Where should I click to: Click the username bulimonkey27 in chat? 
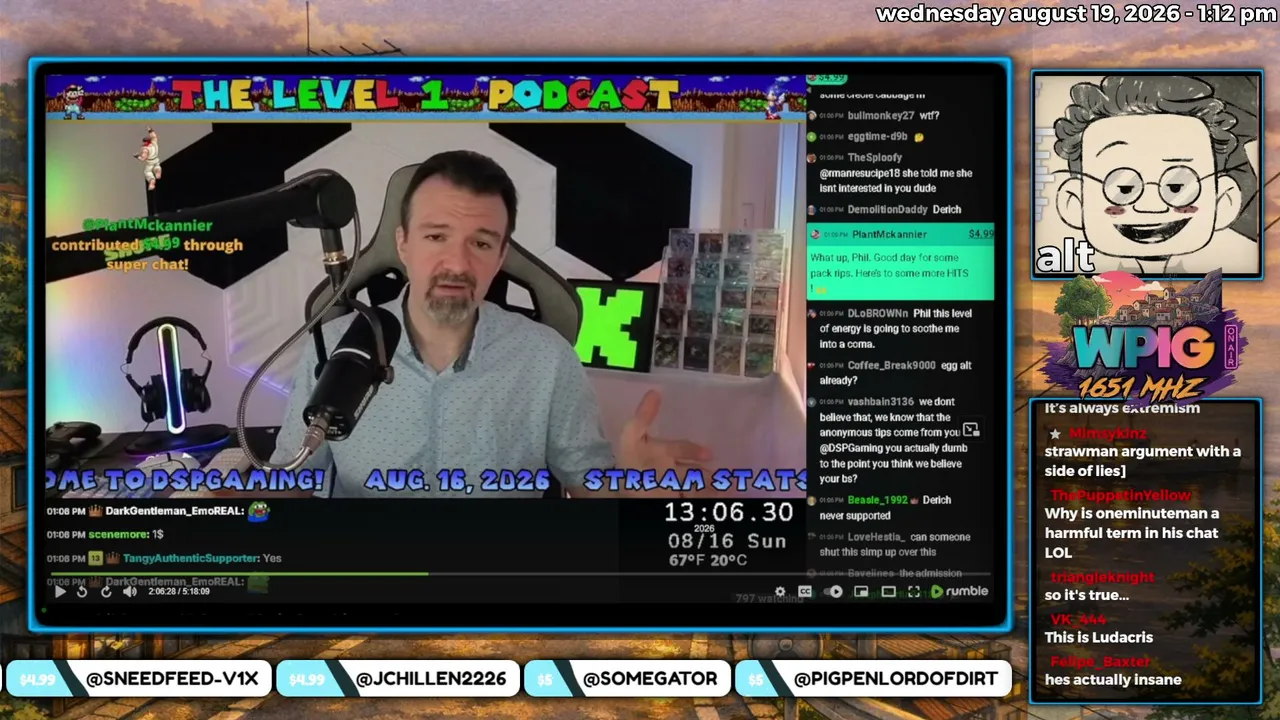click(880, 116)
